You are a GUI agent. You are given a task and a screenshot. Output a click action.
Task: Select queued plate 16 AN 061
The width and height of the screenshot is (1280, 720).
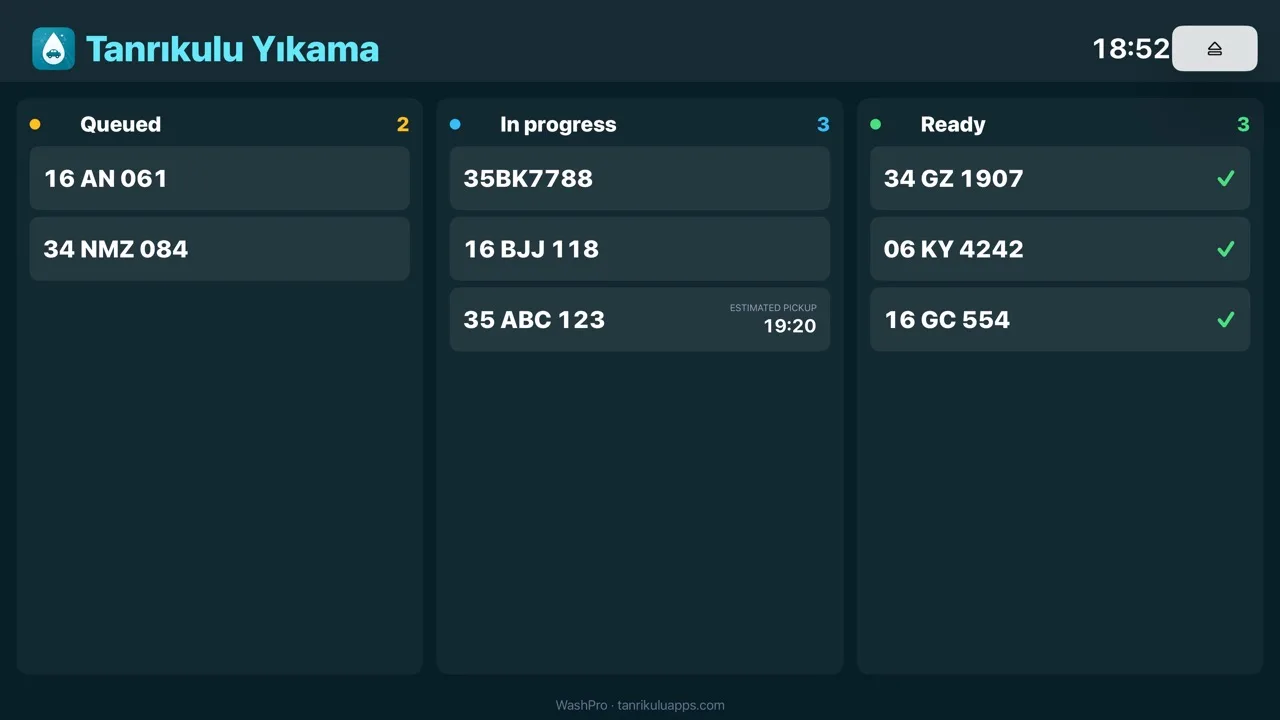[x=220, y=178]
